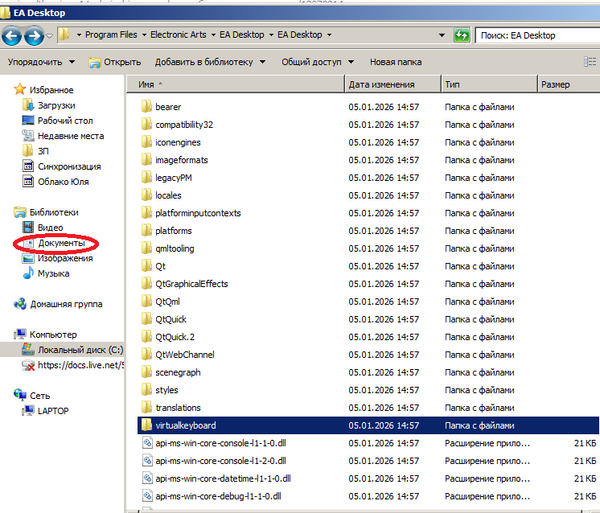Click the Новая папка toolbar button
Image resolution: width=600 pixels, height=513 pixels.
(395, 61)
